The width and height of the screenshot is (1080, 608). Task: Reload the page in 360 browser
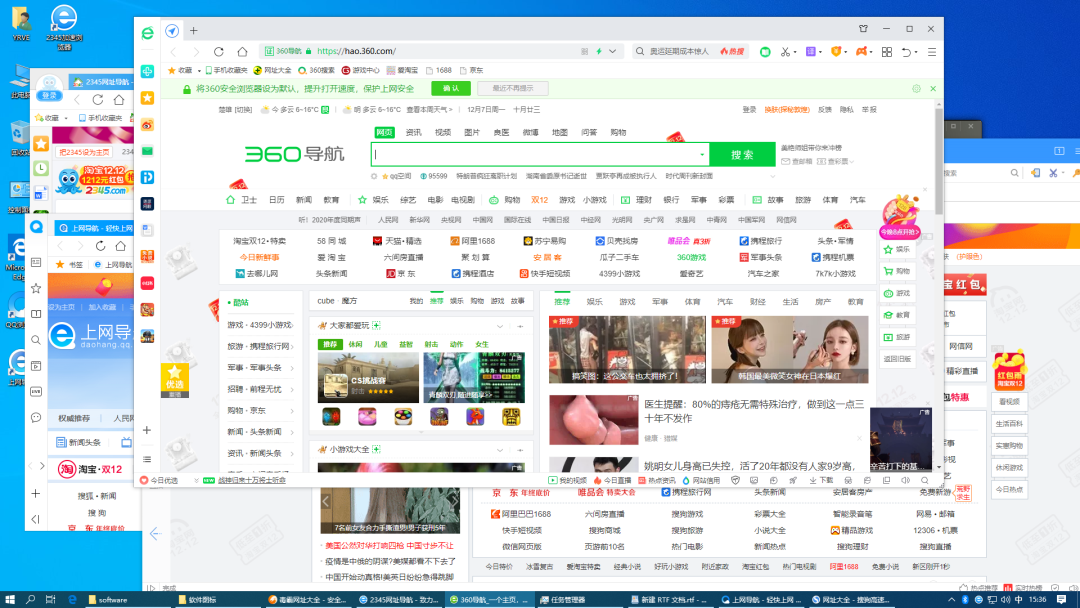click(218, 52)
